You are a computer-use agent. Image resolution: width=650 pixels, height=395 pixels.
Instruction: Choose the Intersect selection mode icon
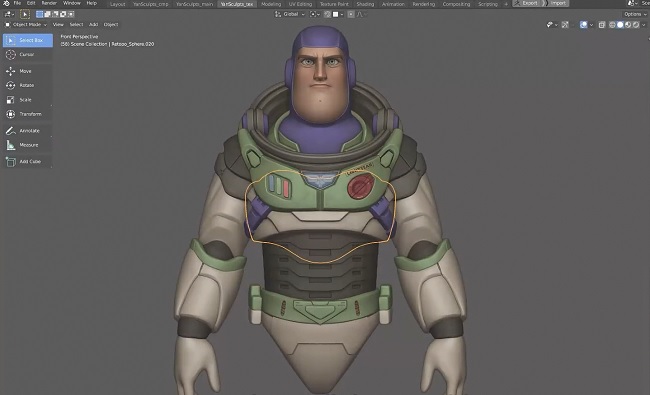point(71,14)
